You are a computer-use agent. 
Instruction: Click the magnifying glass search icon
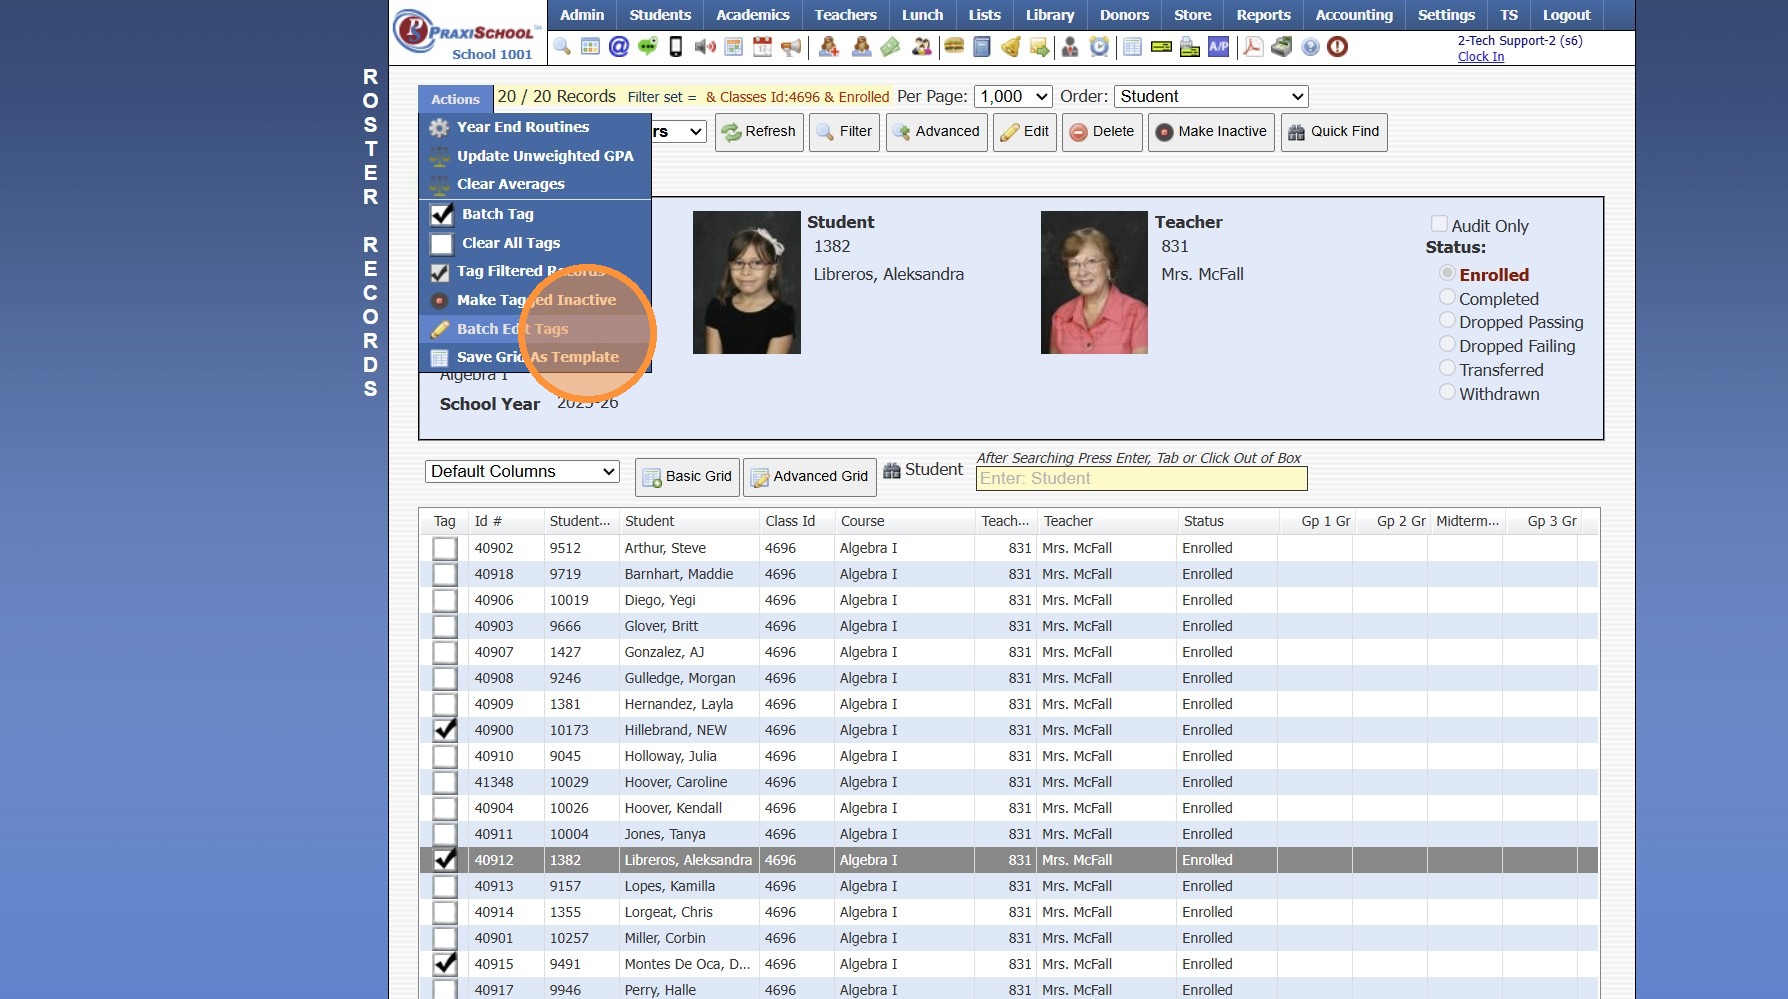562,47
